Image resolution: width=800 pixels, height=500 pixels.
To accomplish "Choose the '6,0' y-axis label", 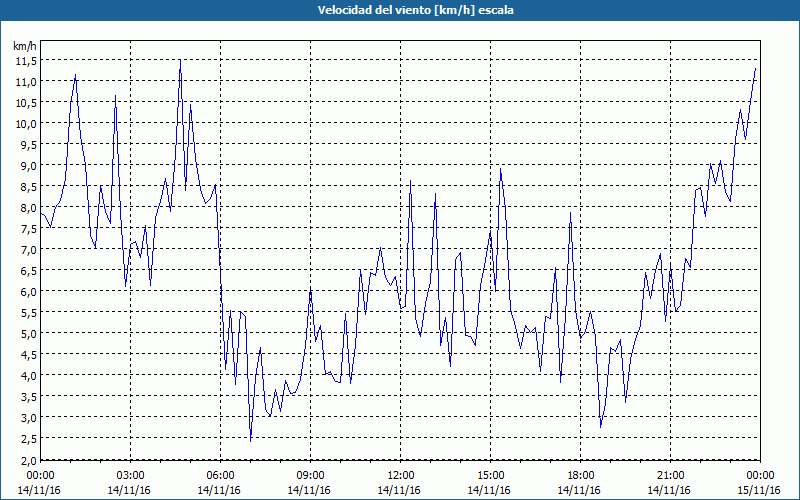I will click(x=28, y=291).
